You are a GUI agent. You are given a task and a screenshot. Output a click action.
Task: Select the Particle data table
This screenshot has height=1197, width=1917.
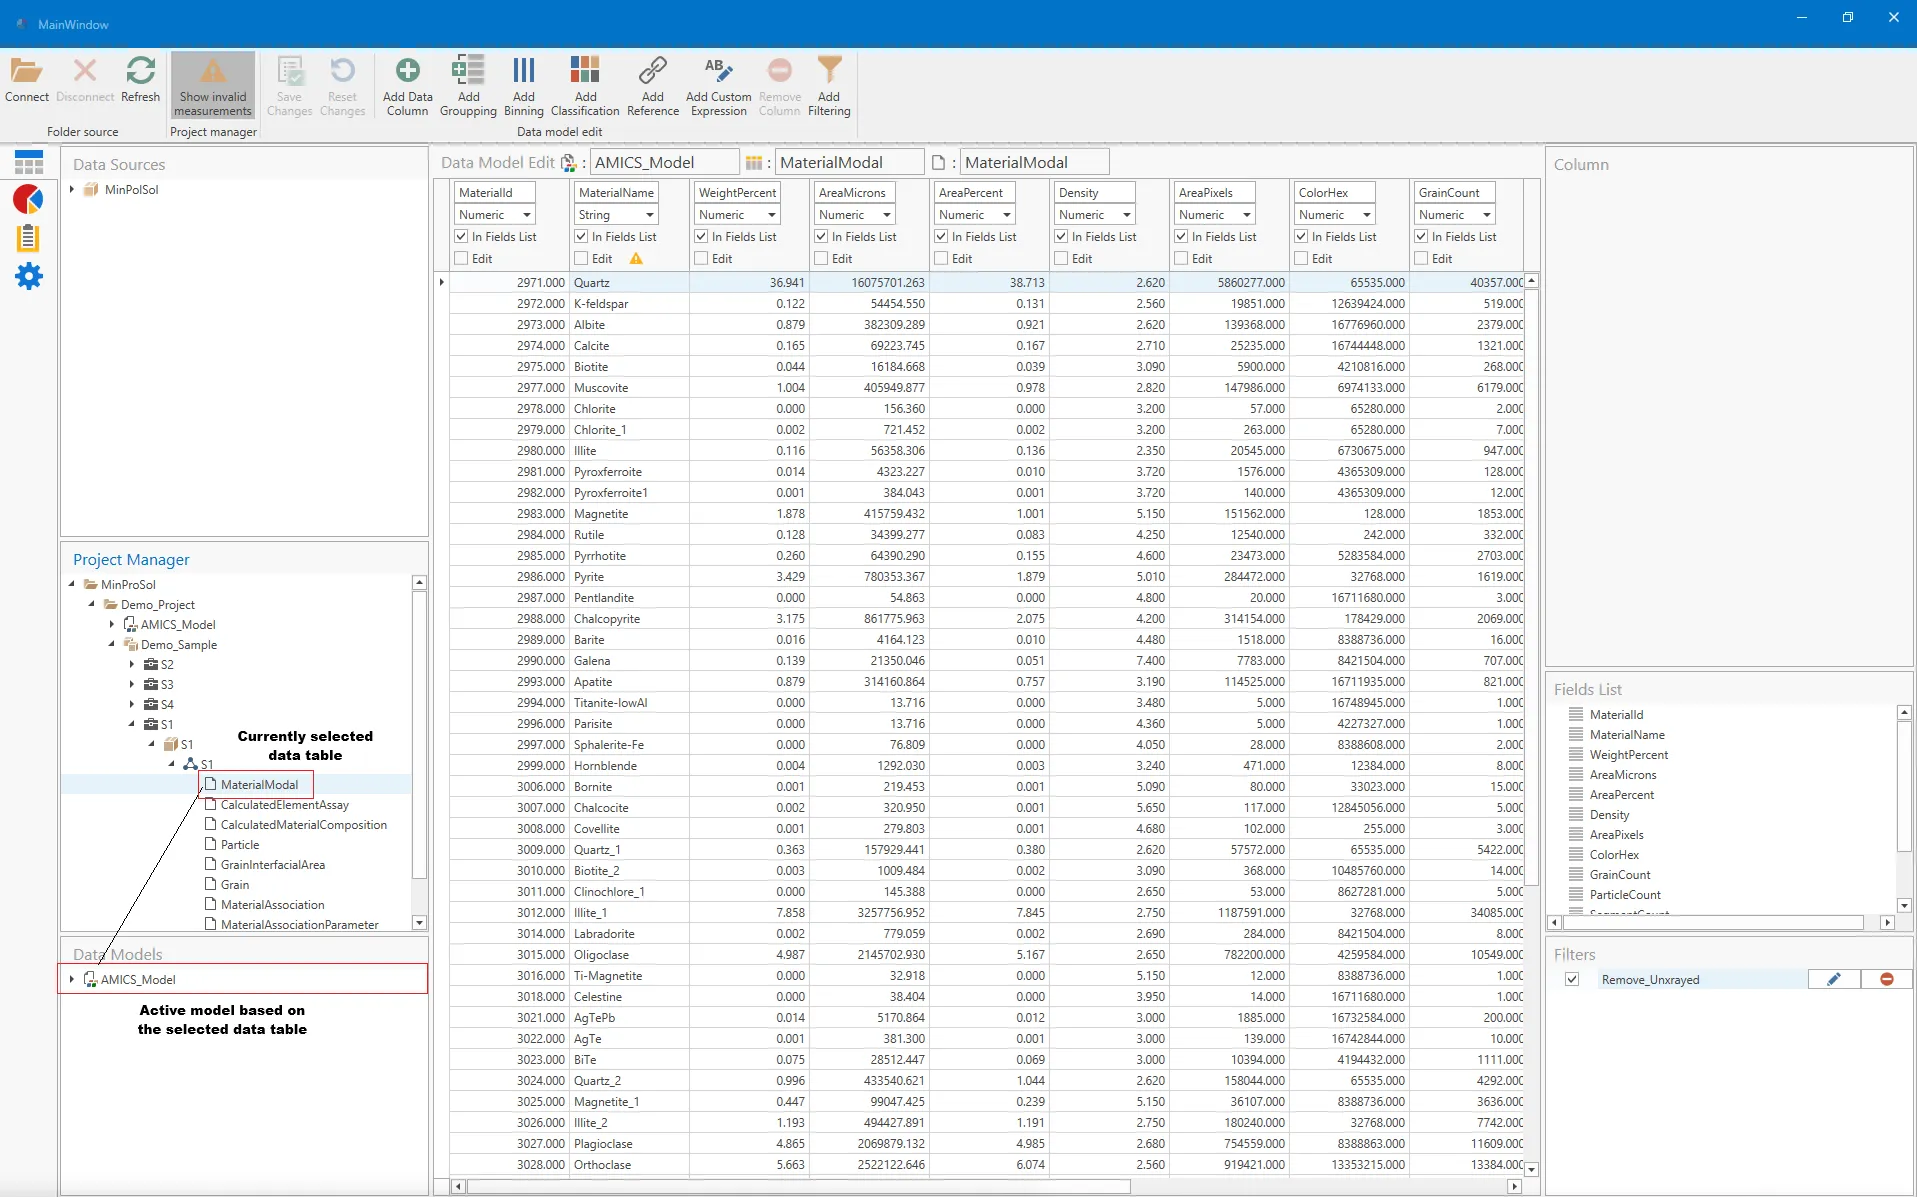(239, 845)
